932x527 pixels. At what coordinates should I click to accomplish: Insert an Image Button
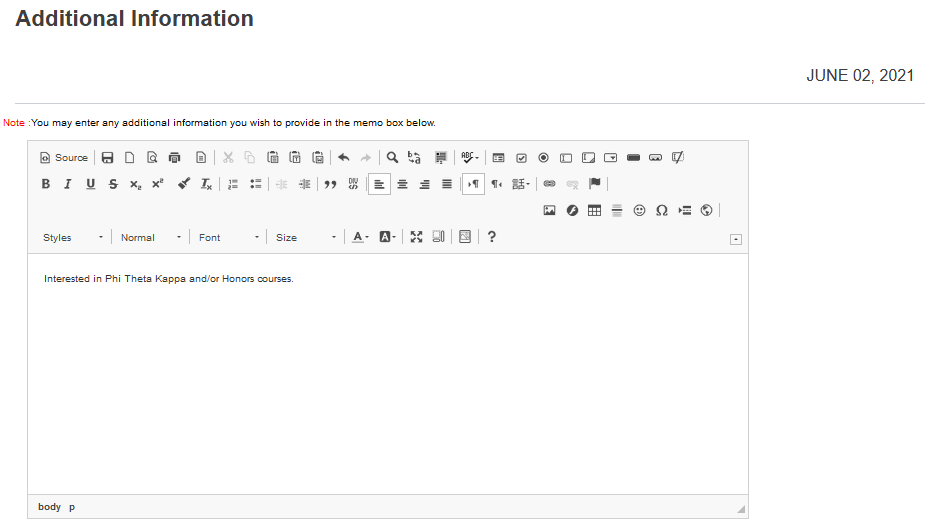point(655,157)
